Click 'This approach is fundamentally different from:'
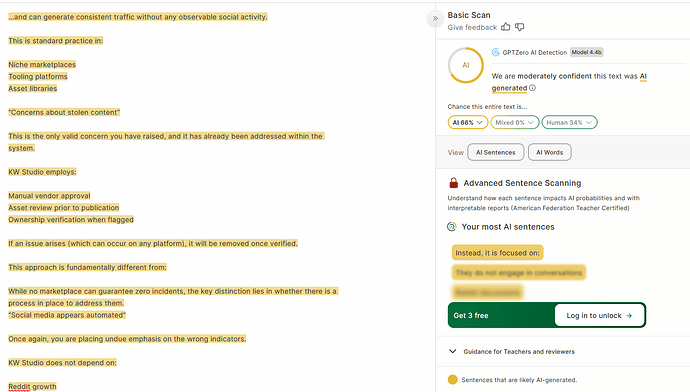690x392 pixels. click(88, 267)
